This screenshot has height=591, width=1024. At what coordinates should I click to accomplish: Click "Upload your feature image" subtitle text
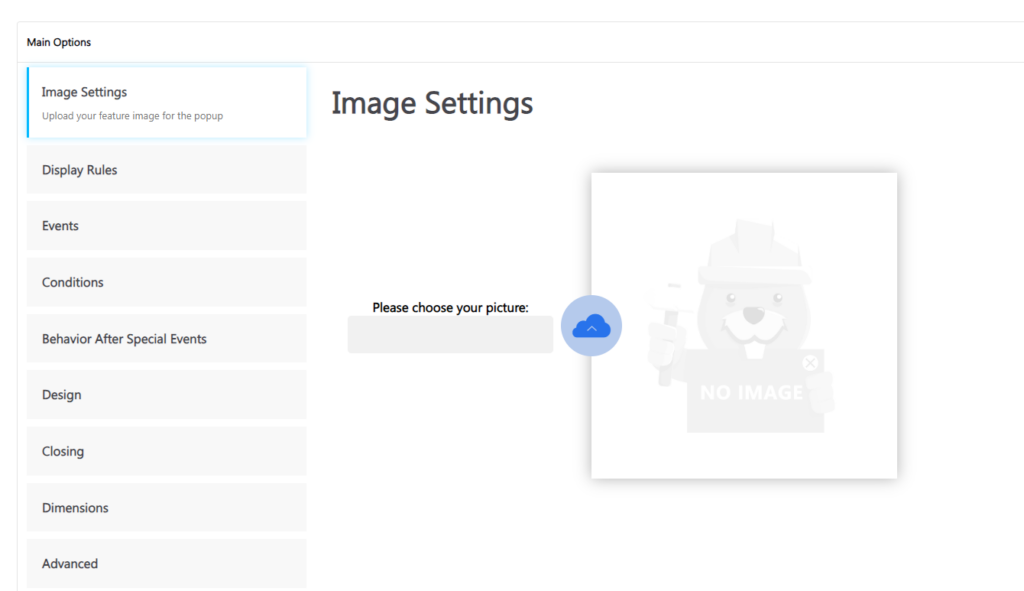pyautogui.click(x=132, y=116)
